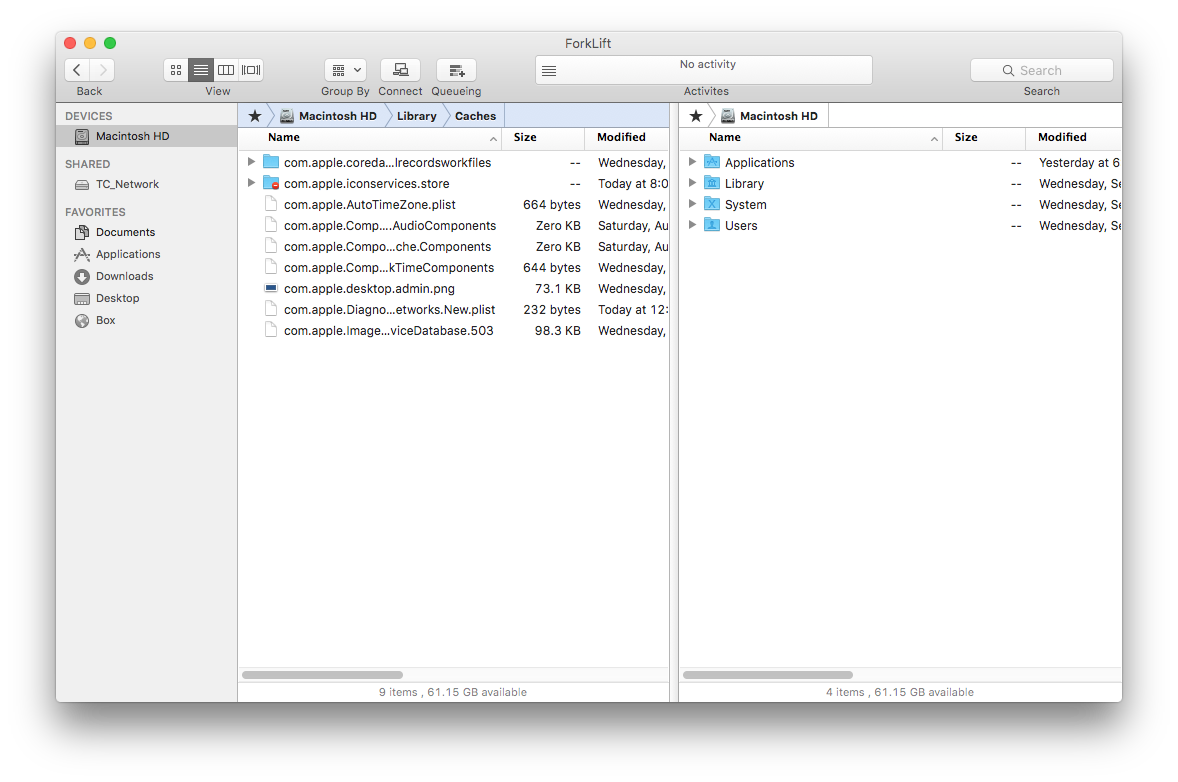The image size is (1178, 782).
Task: Click Macintosh HD in right breadcrumb
Action: tap(769, 116)
